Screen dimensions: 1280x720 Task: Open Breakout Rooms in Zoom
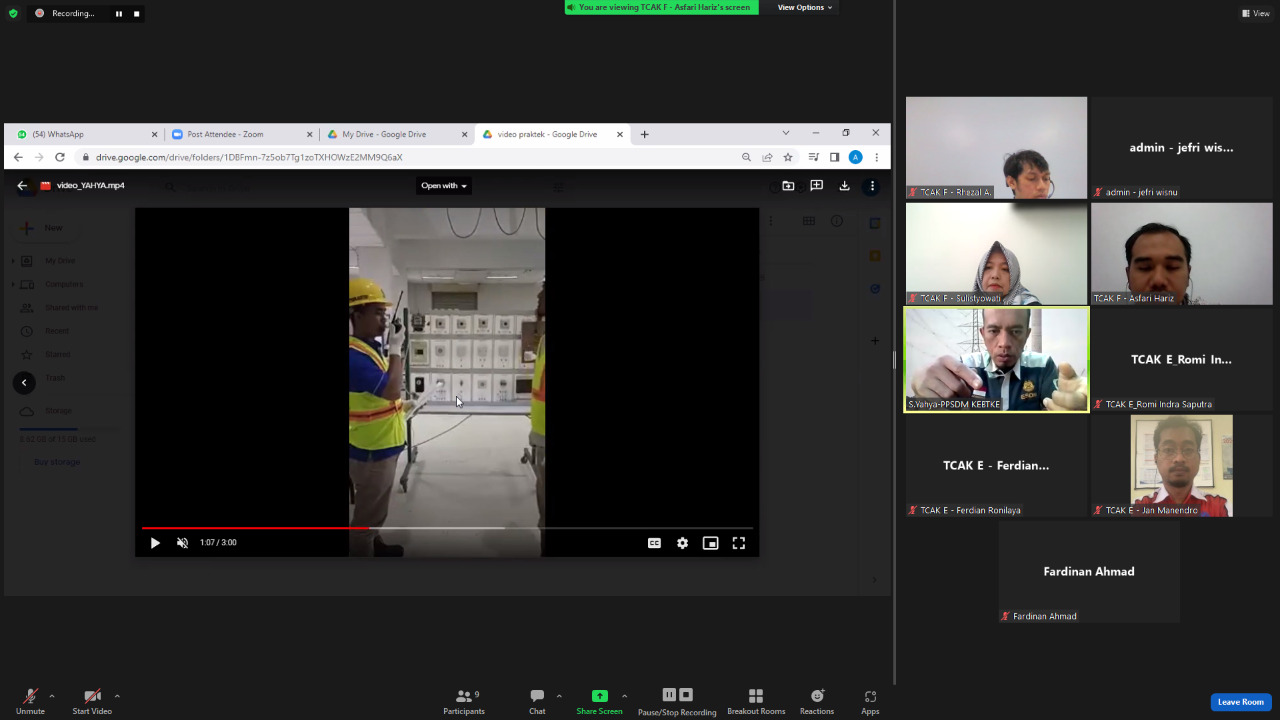[x=756, y=701]
